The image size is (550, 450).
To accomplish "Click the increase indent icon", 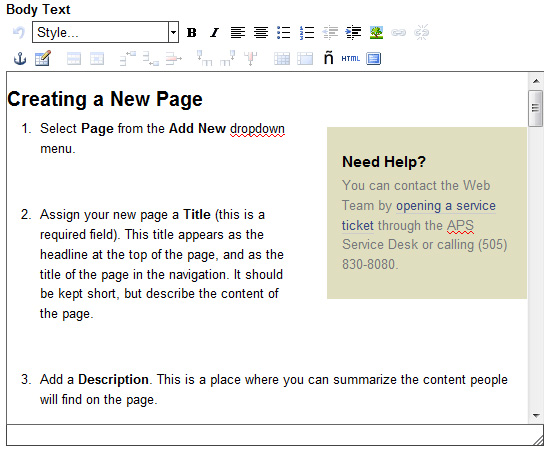I will point(353,33).
